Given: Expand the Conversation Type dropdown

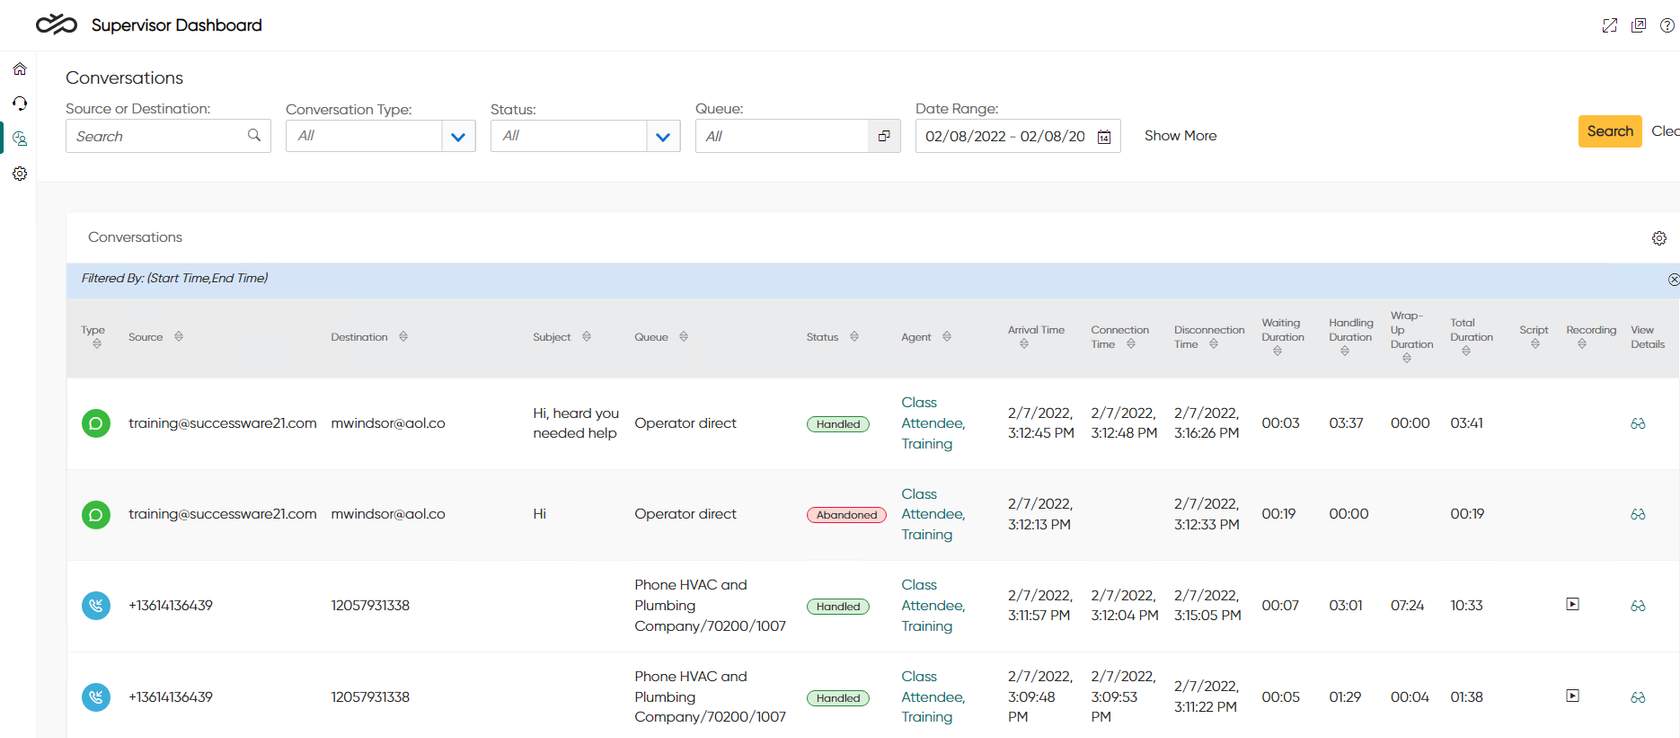Looking at the screenshot, I should (x=458, y=137).
